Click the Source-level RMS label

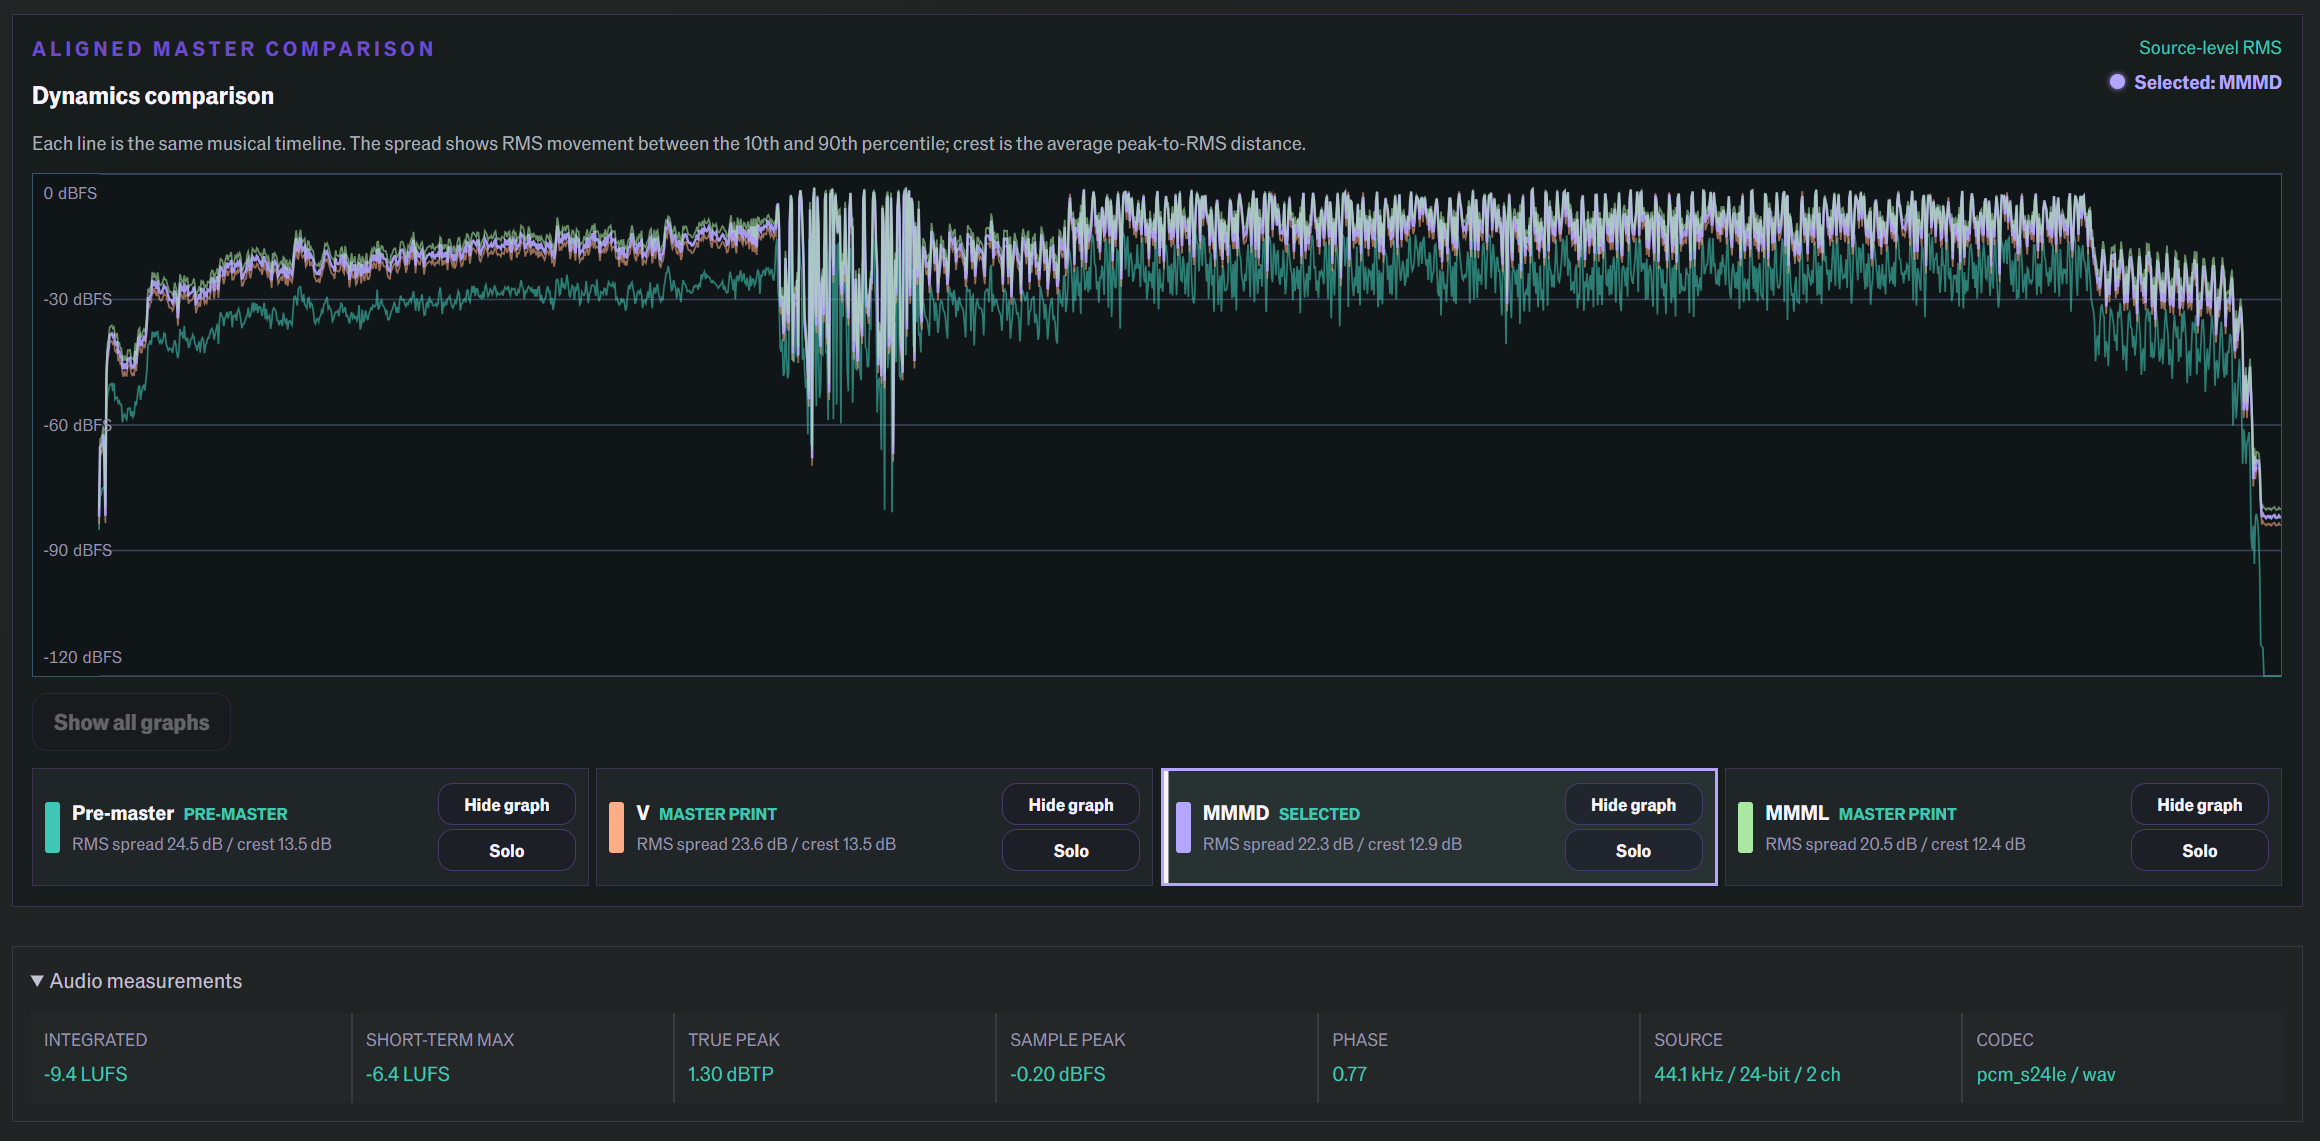[2210, 48]
